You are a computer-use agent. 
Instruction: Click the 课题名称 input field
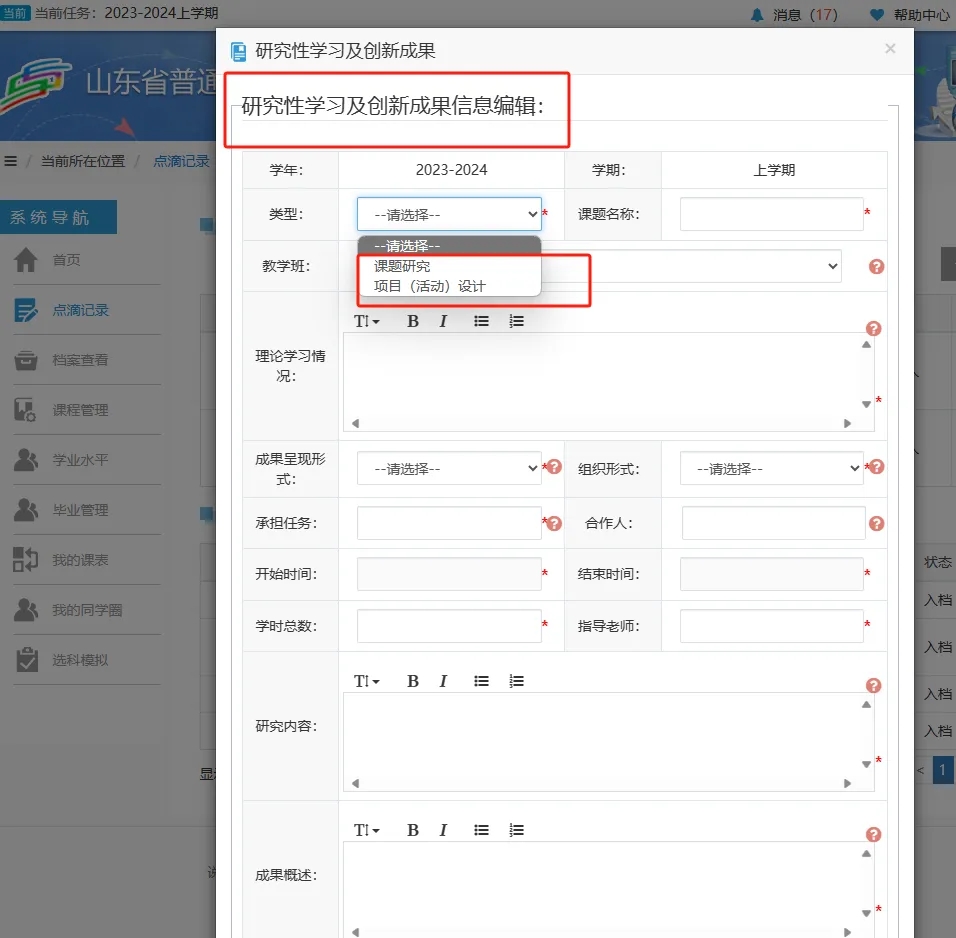[771, 214]
